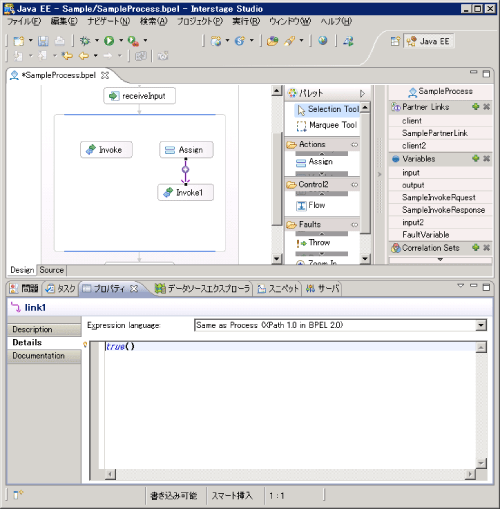This screenshot has height=509, width=500.
Task: Delete Correlation Set with X icon
Action: click(x=486, y=247)
